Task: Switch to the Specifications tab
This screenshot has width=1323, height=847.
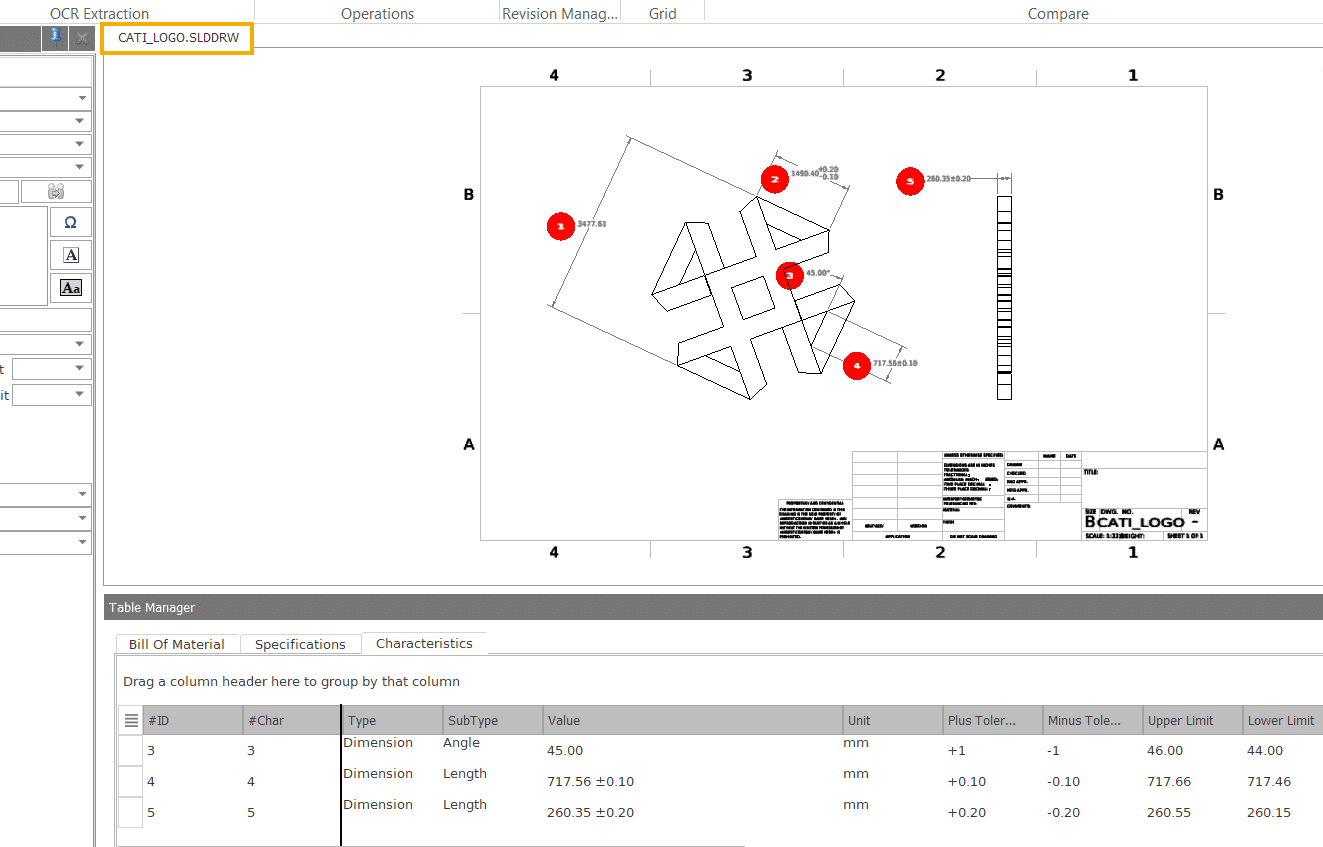Action: pyautogui.click(x=300, y=644)
